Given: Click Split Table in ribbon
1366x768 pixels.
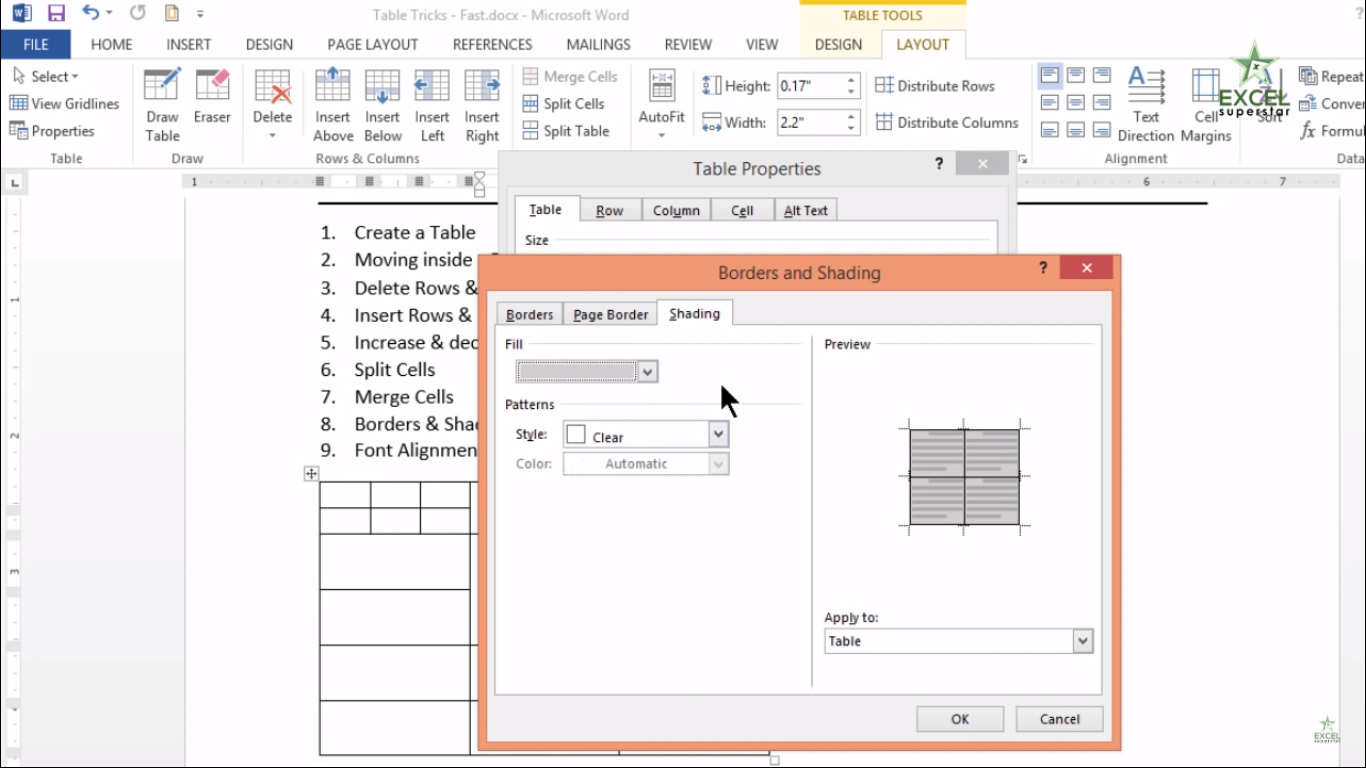Looking at the screenshot, I should (x=566, y=130).
